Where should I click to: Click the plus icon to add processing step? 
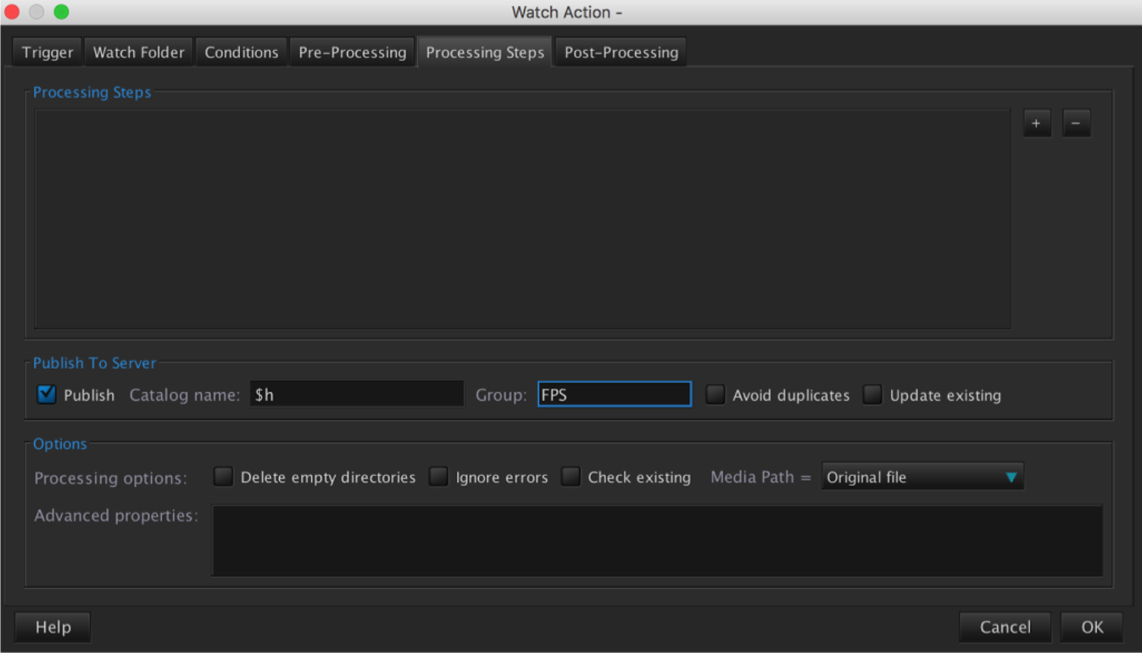point(1036,124)
